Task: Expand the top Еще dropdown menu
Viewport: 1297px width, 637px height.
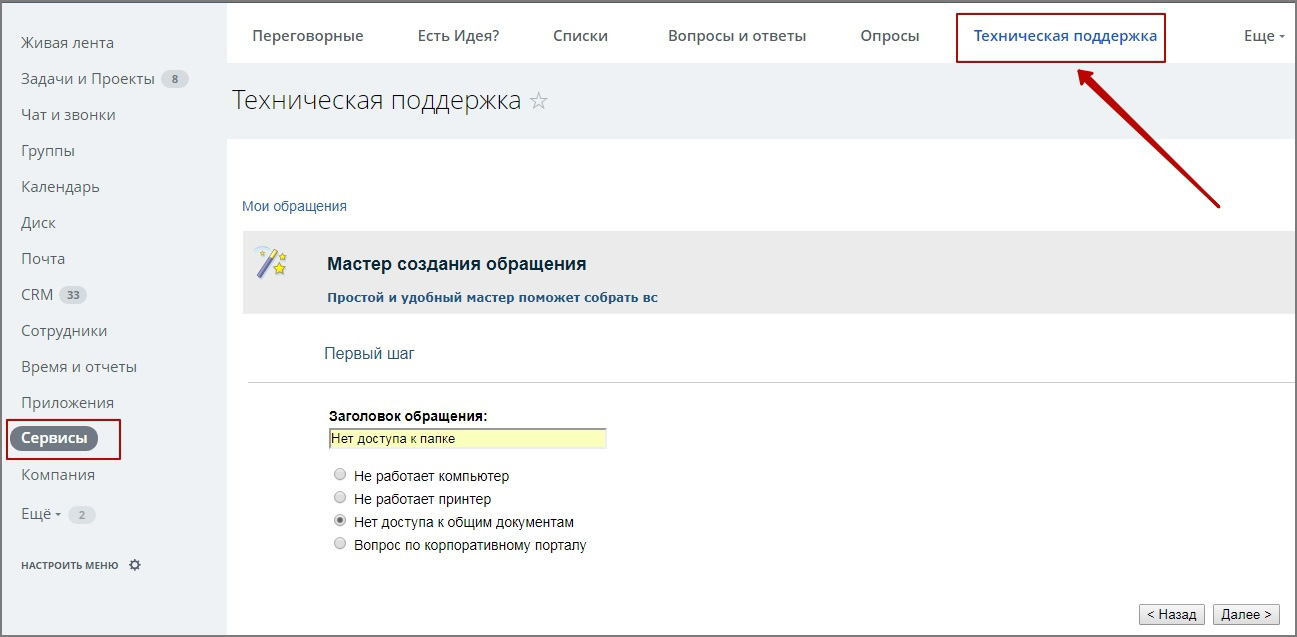Action: click(1263, 36)
